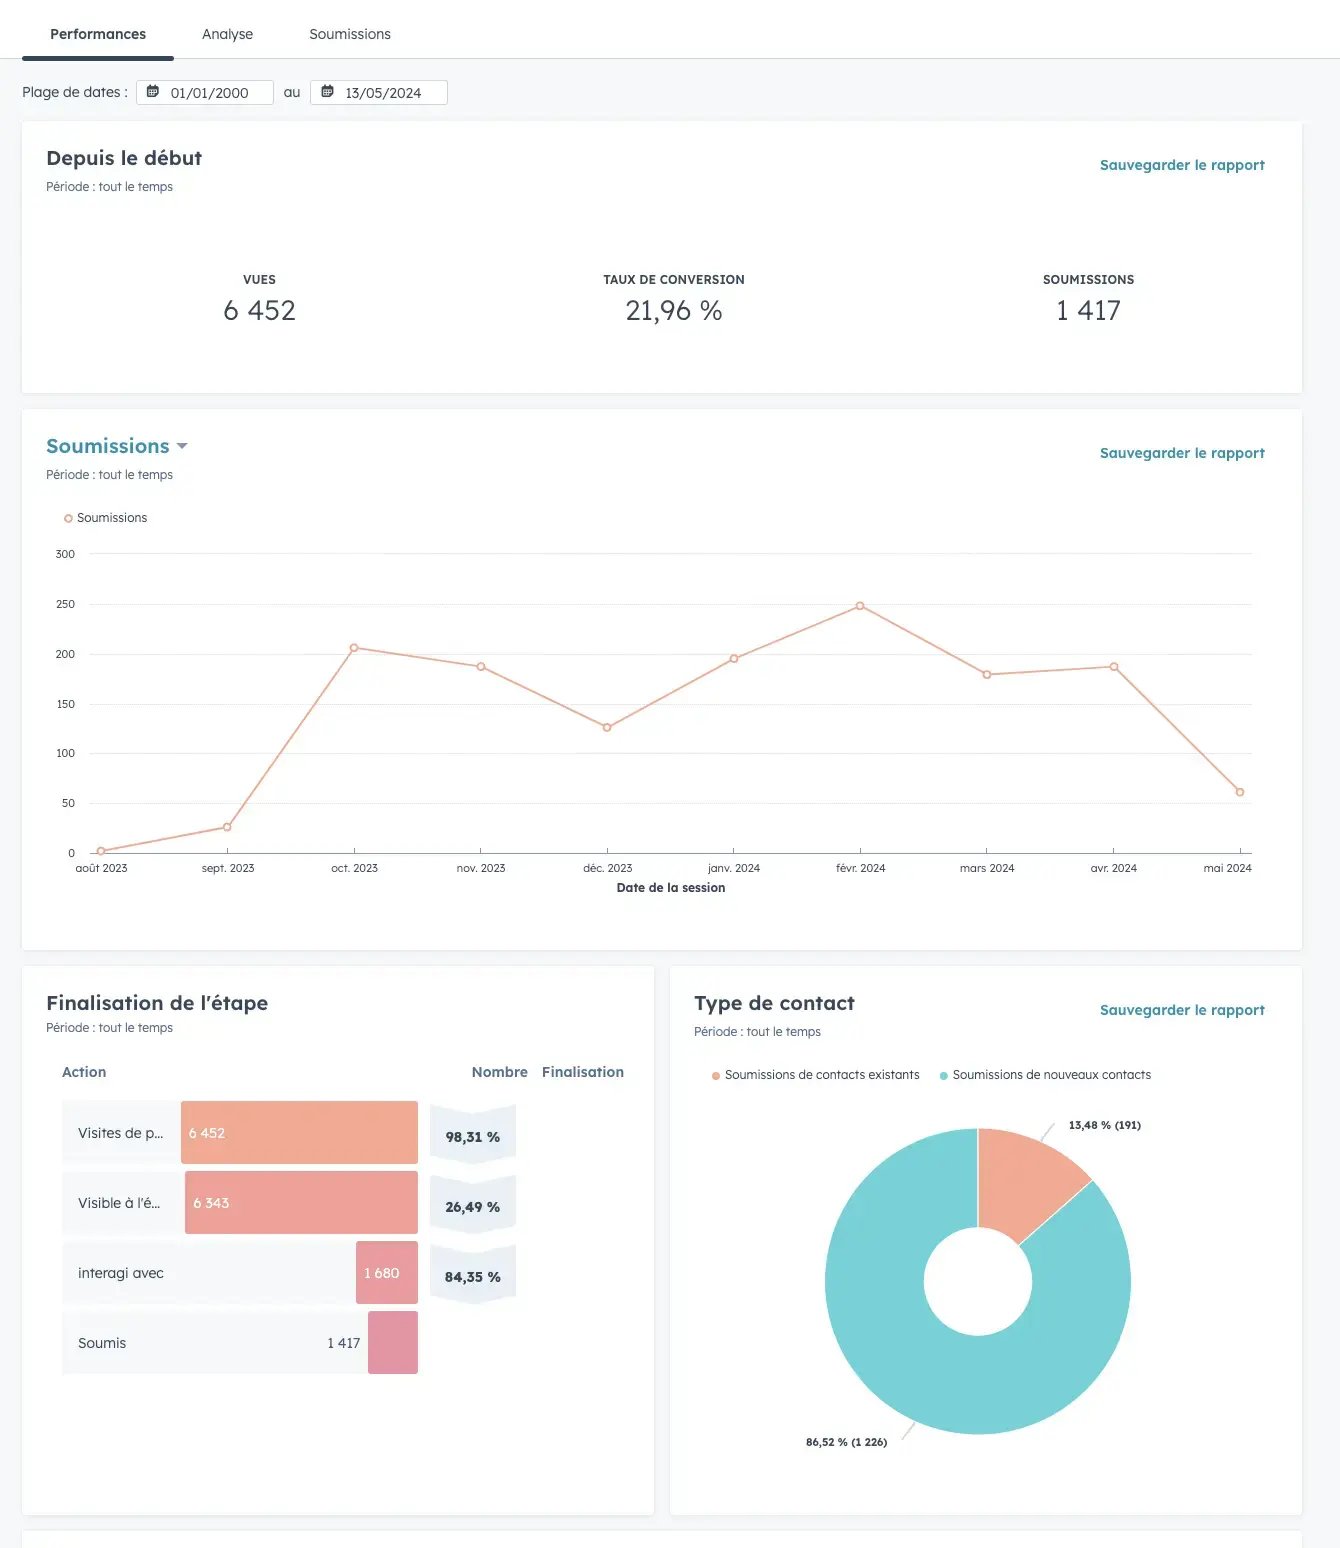The image size is (1340, 1548).
Task: Open the Soumissions metric dropdown
Action: coord(117,446)
